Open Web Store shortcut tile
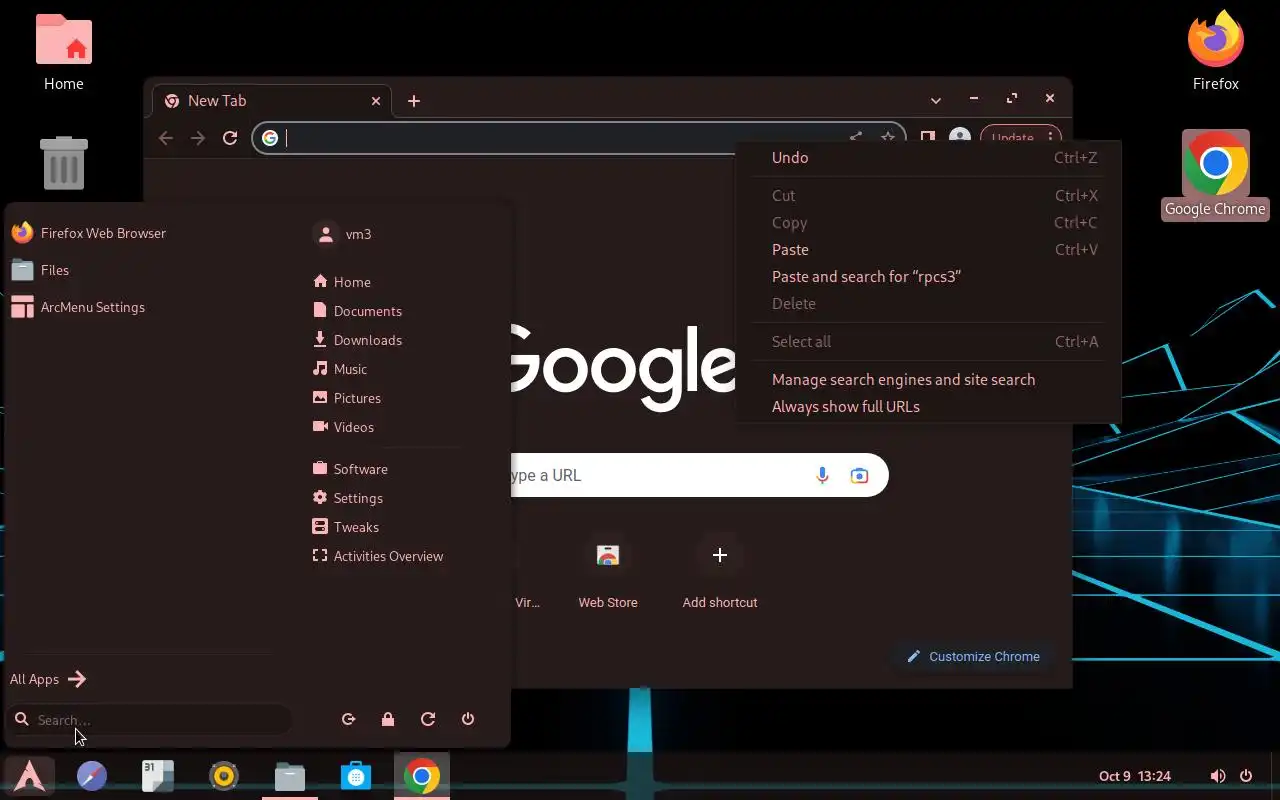Image resolution: width=1280 pixels, height=800 pixels. pos(608,574)
